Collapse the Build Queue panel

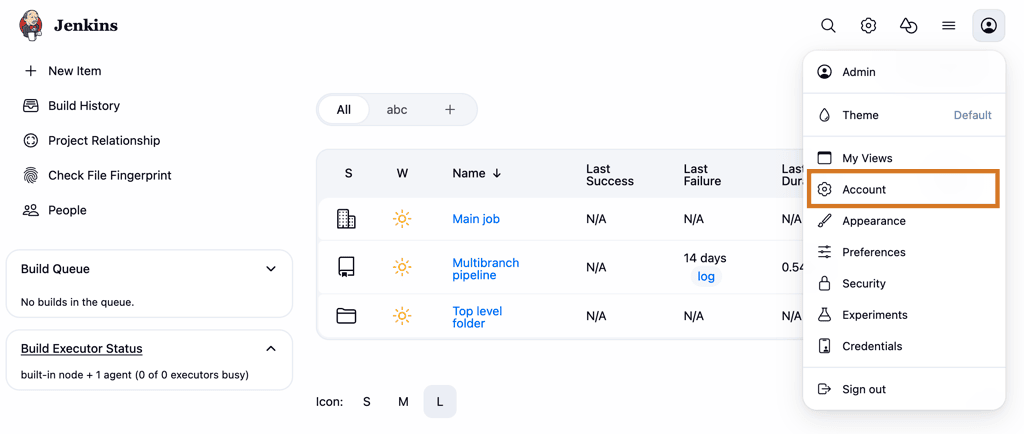[x=271, y=269]
